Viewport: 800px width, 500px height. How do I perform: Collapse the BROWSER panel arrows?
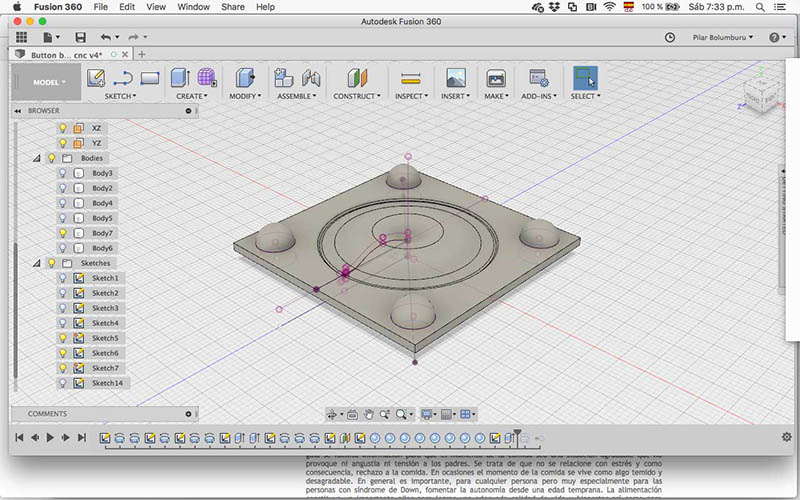pyautogui.click(x=18, y=111)
